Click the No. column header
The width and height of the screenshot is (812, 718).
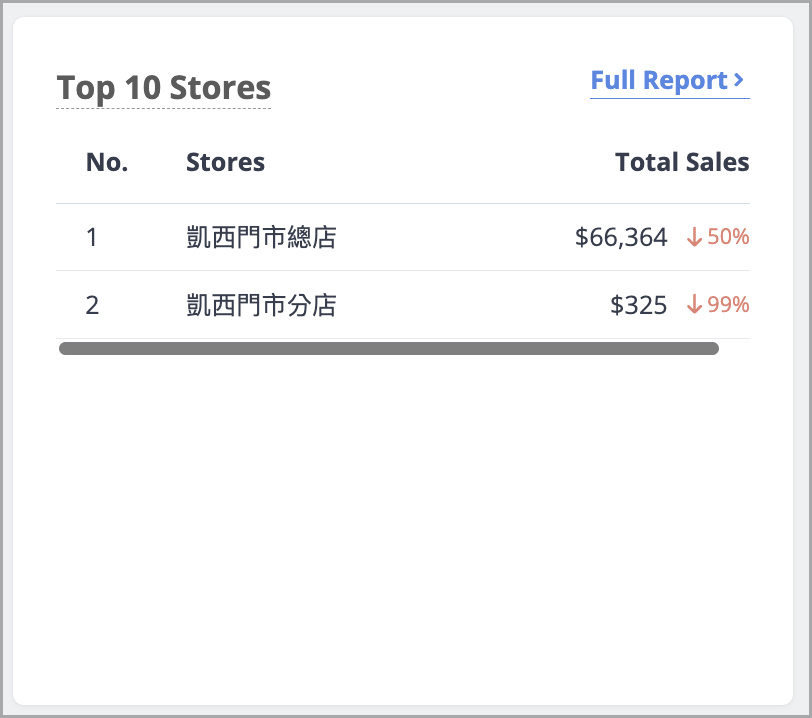pyautogui.click(x=107, y=162)
